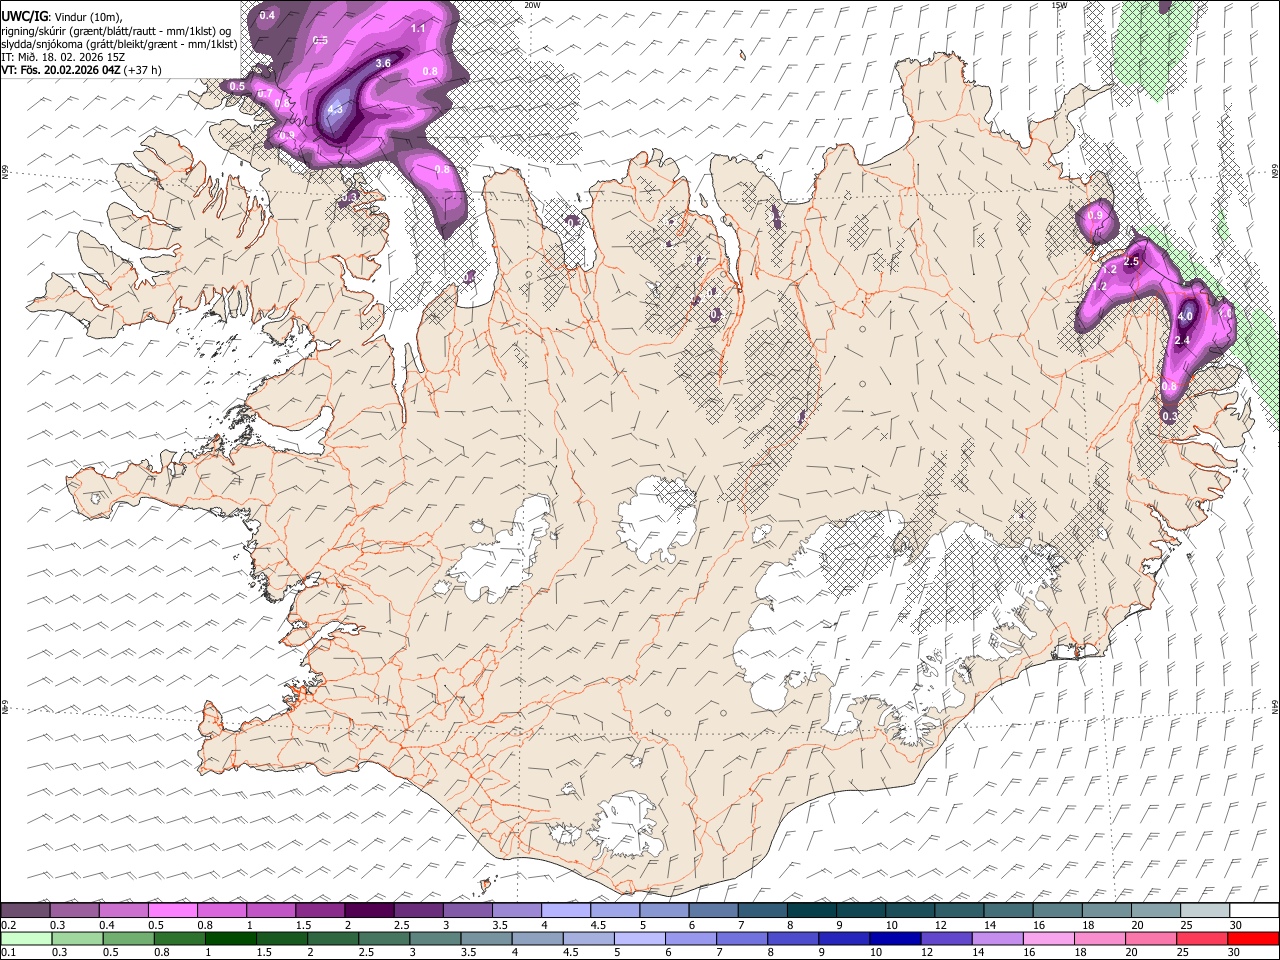
Task: Pick top-row swatch between 0.2 and 0.3
Action: click(25, 911)
